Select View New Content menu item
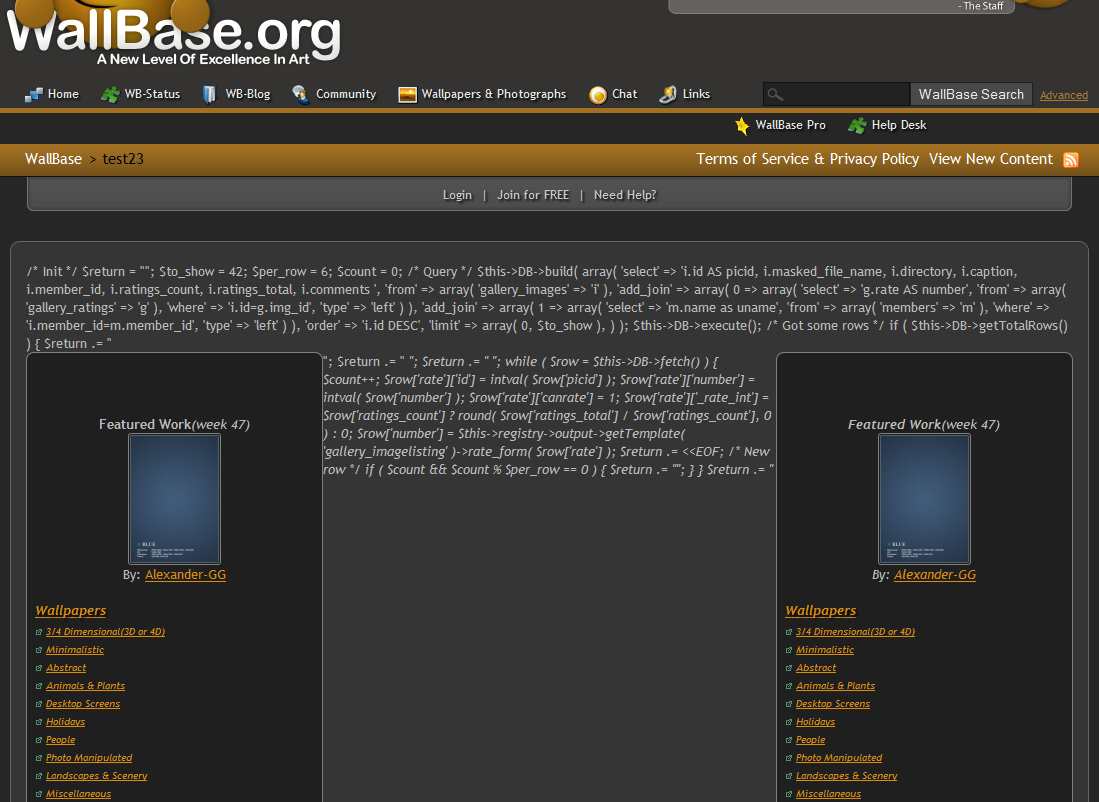 (x=990, y=159)
